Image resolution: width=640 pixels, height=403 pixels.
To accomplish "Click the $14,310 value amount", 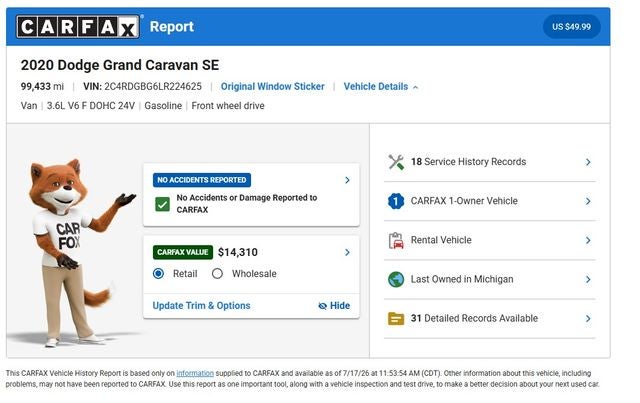I will tap(238, 252).
